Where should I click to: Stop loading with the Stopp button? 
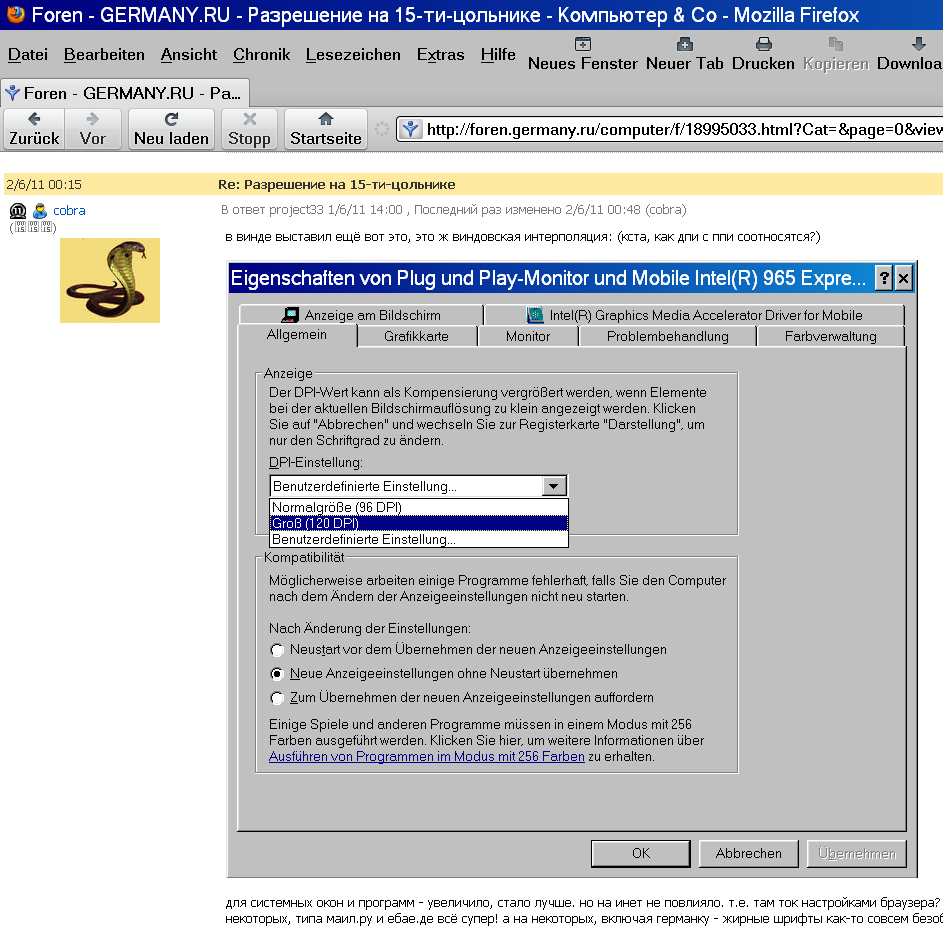click(x=250, y=129)
